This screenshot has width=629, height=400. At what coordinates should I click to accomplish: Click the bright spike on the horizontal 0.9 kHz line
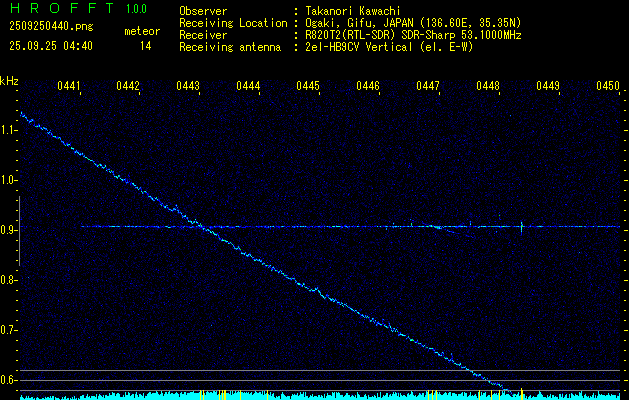[521, 227]
